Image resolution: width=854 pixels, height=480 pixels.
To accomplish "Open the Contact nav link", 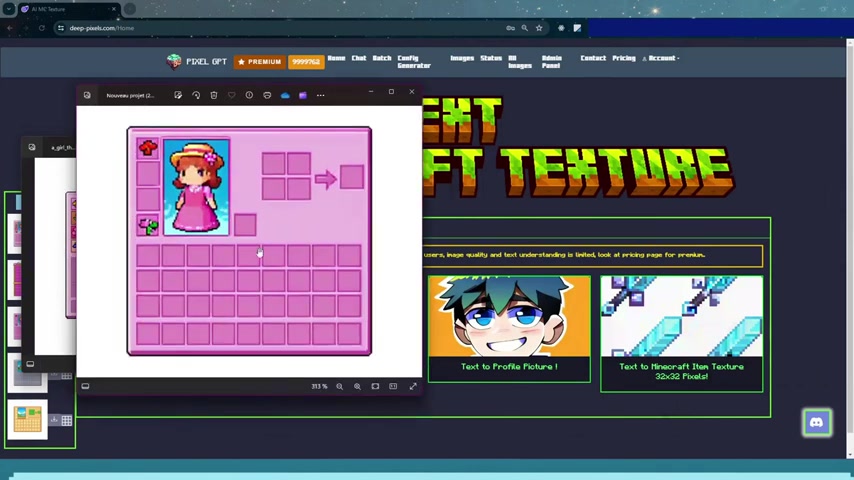I will point(593,58).
